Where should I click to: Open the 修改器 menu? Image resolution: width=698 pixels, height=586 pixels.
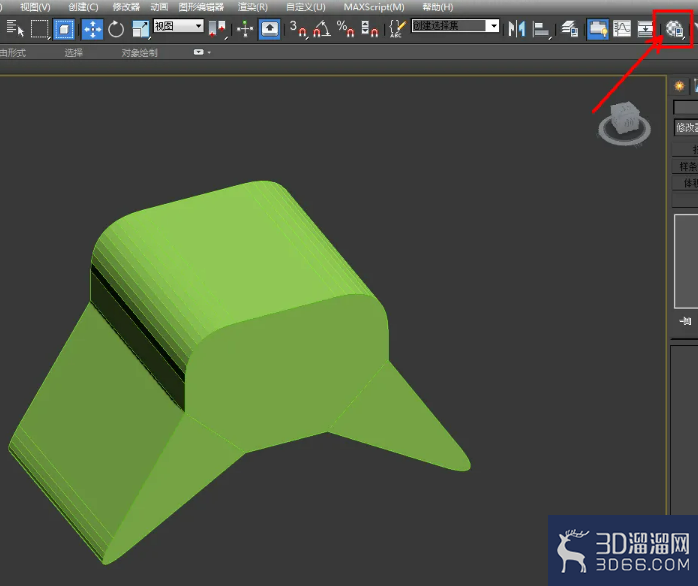[126, 7]
